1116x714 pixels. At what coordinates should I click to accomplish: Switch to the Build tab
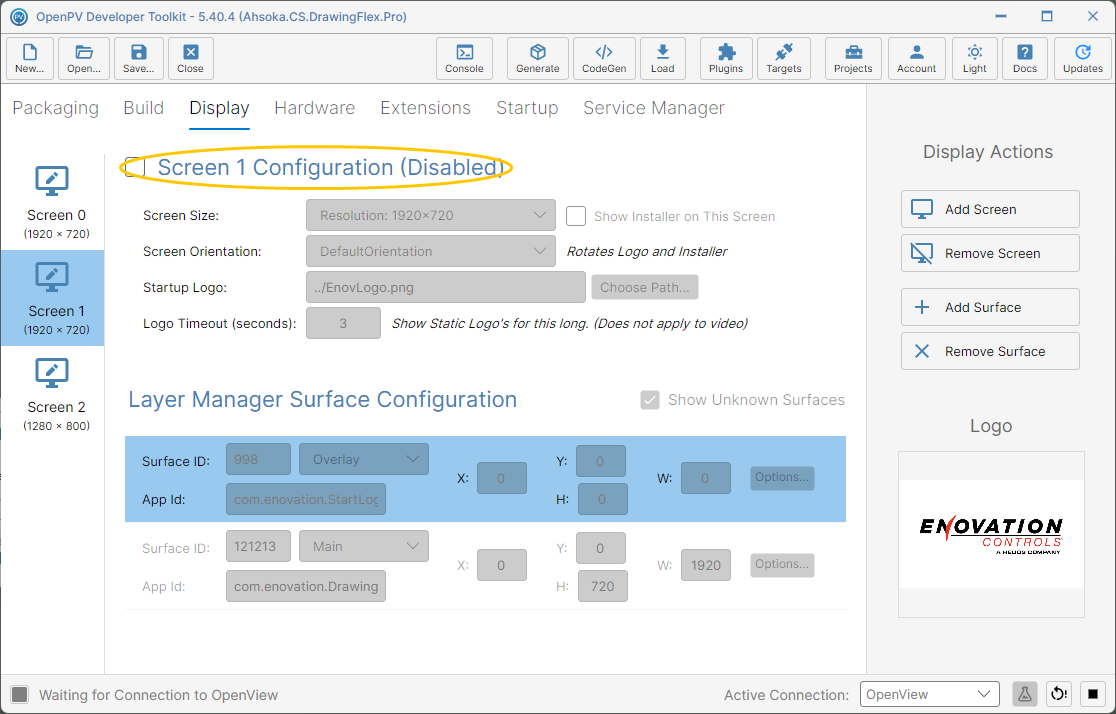(x=144, y=107)
